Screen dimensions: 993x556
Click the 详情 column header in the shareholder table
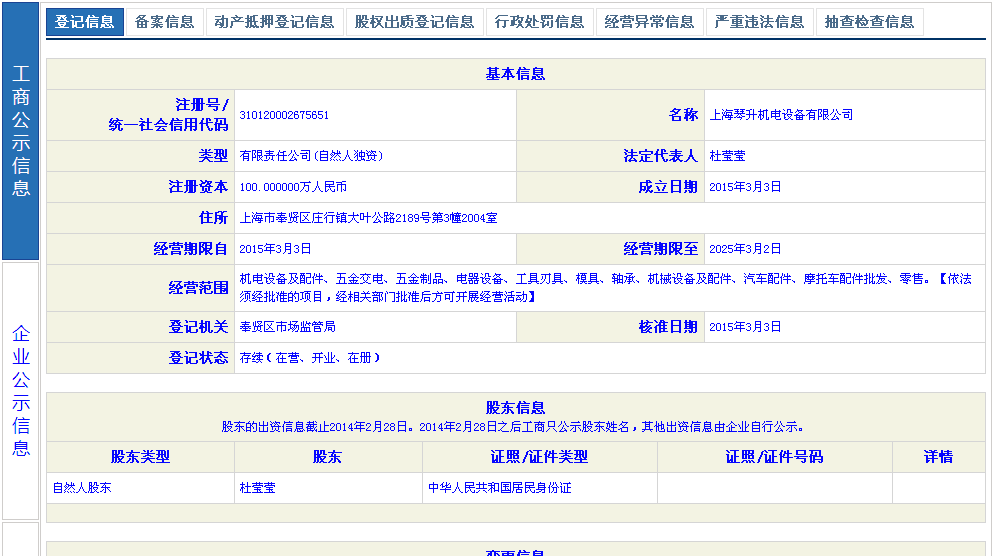click(x=938, y=457)
